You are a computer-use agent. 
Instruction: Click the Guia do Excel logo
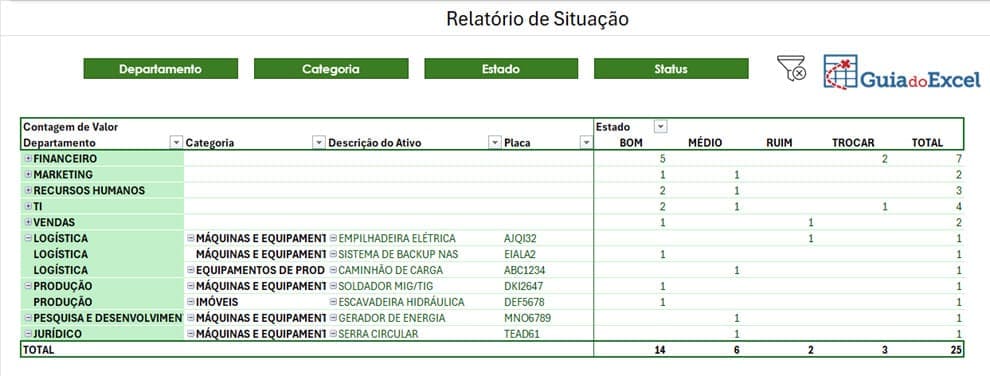(x=902, y=72)
